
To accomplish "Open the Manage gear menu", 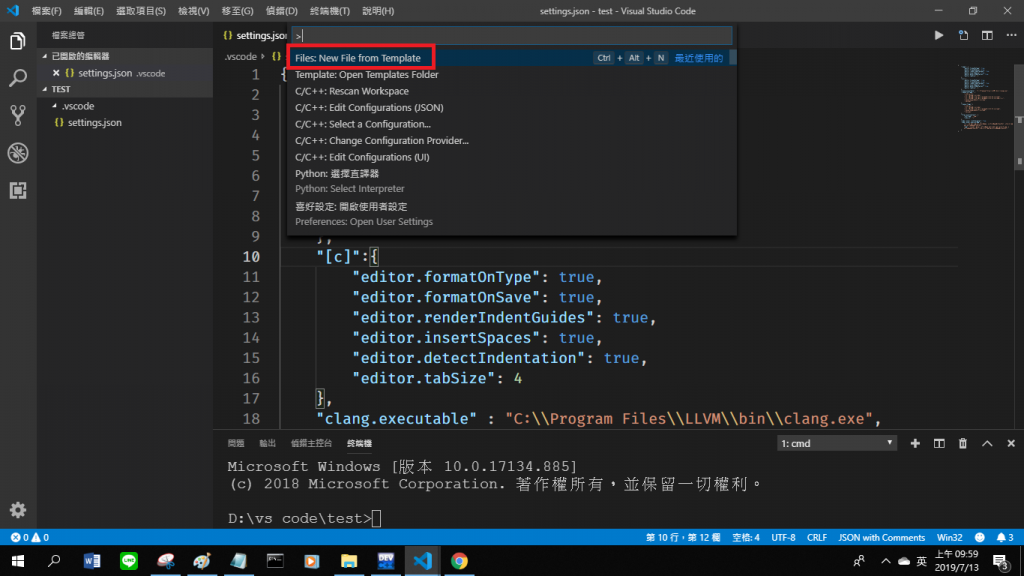I will (x=18, y=509).
